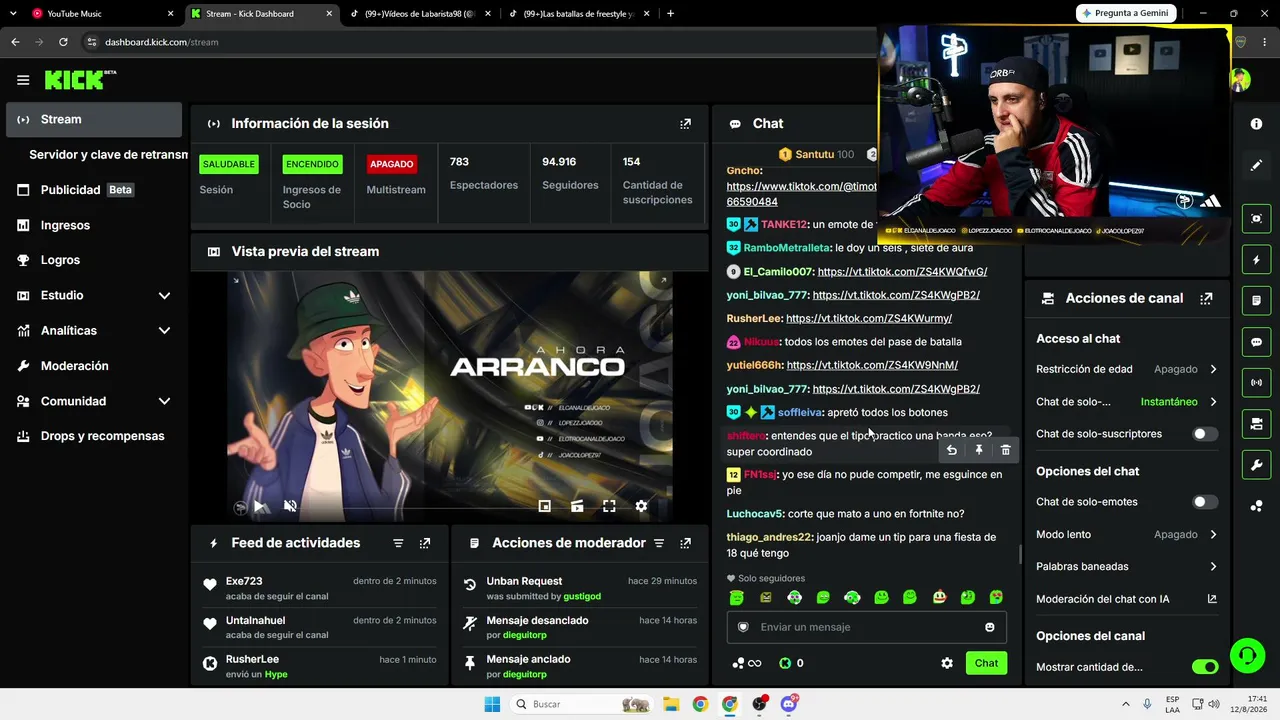Viewport: 1280px width, 720px height.
Task: Open the emoji picker in message box
Action: pos(990,627)
